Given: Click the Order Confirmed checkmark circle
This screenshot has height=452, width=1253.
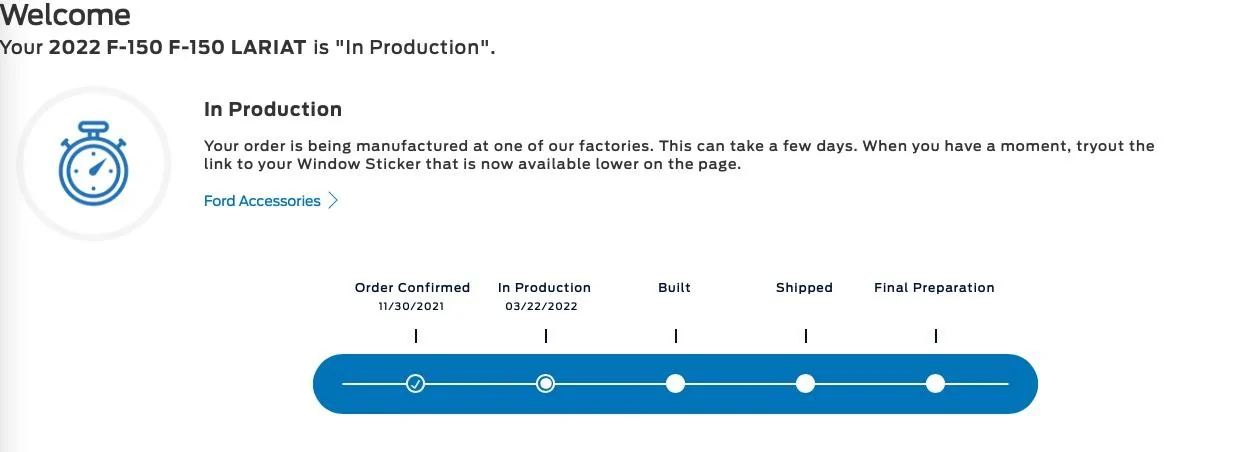Looking at the screenshot, I should [x=416, y=383].
